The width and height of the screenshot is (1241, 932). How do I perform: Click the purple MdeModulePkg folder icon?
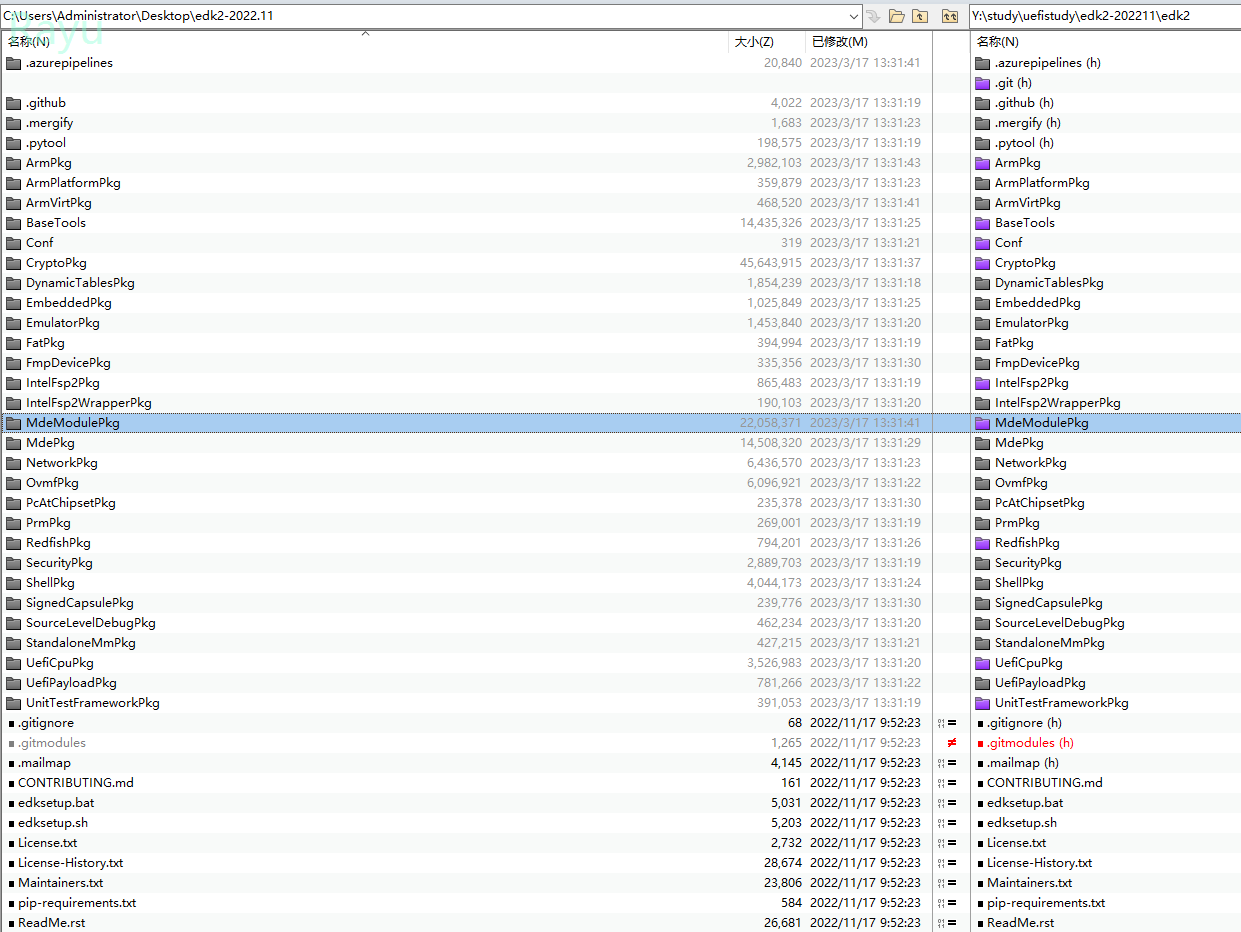(x=982, y=423)
